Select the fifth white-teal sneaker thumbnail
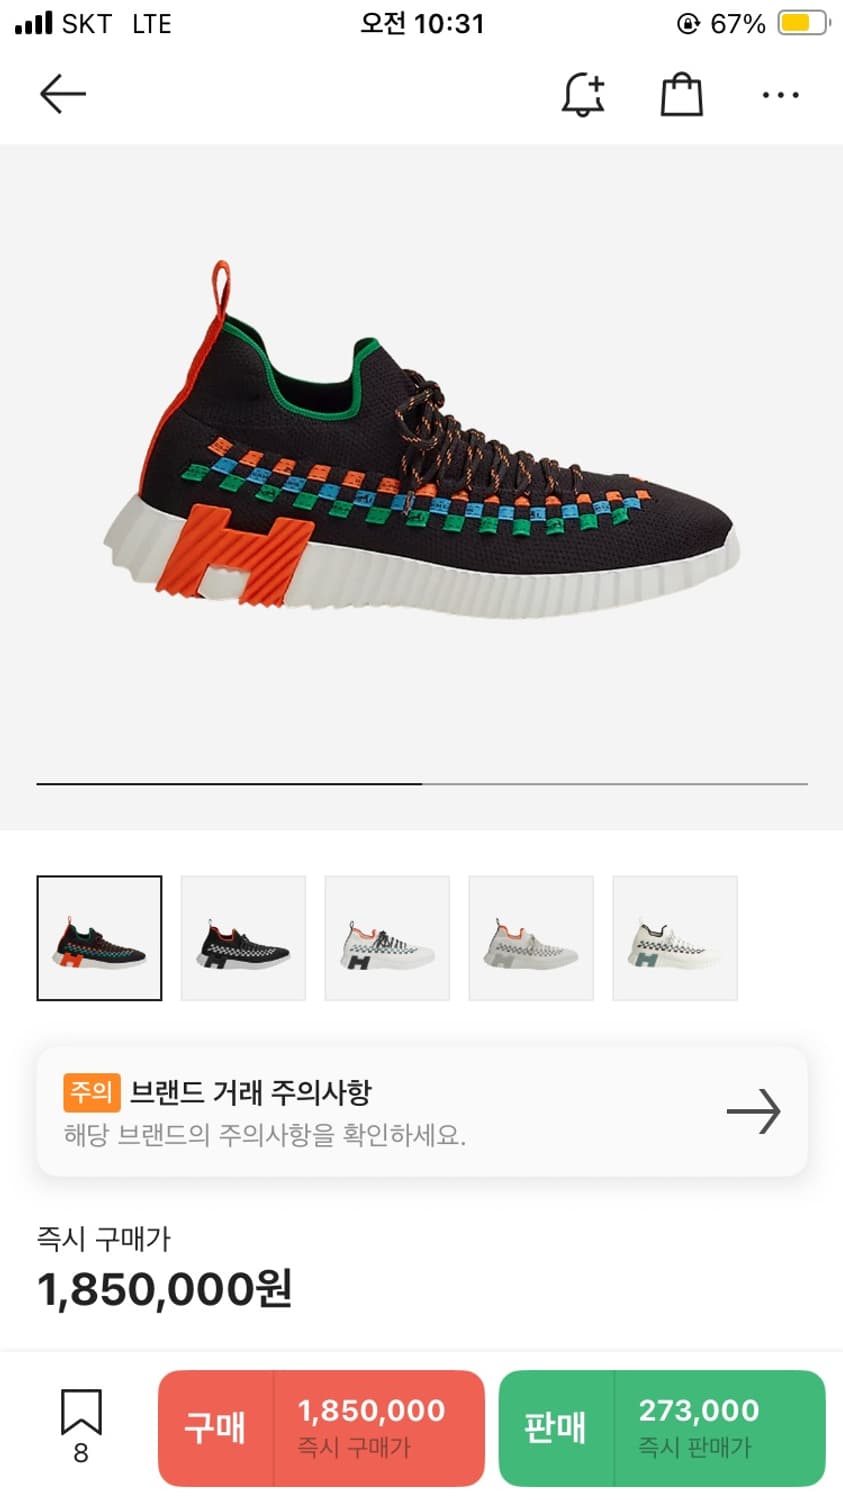 pos(675,938)
